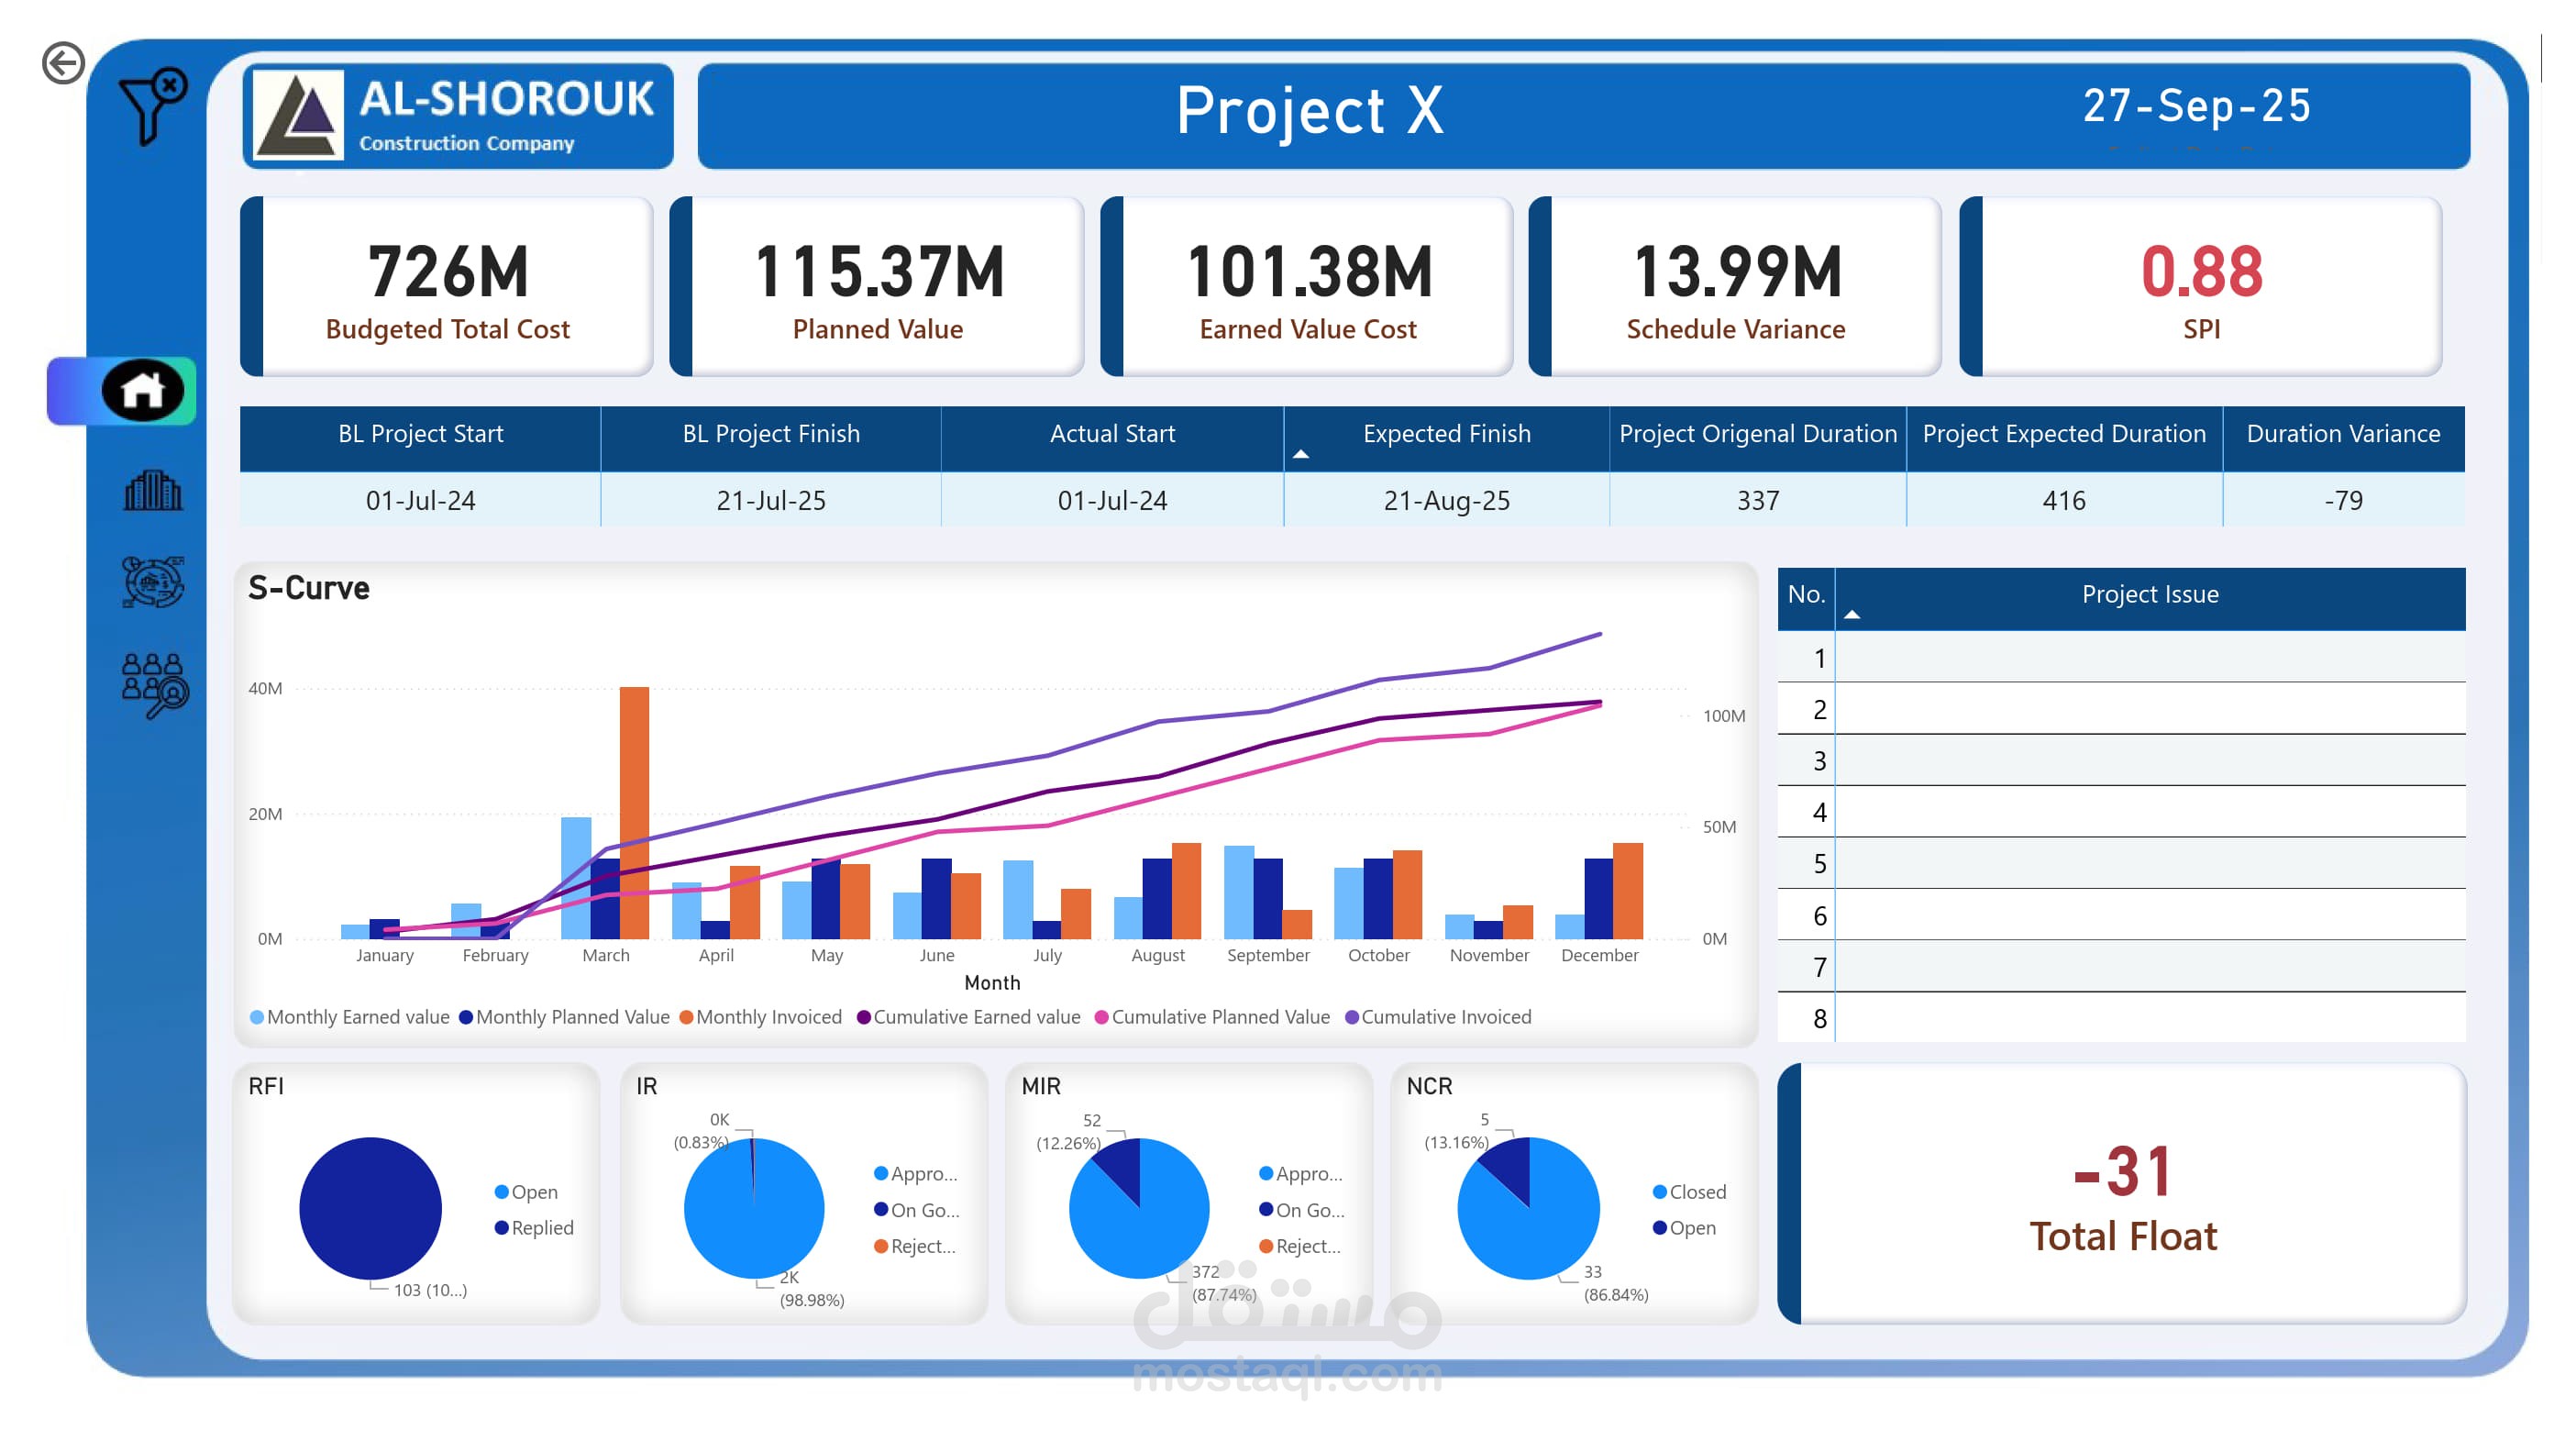Sort by the Project Issue column arrow
This screenshot has height=1430, width=2576.
[1851, 615]
